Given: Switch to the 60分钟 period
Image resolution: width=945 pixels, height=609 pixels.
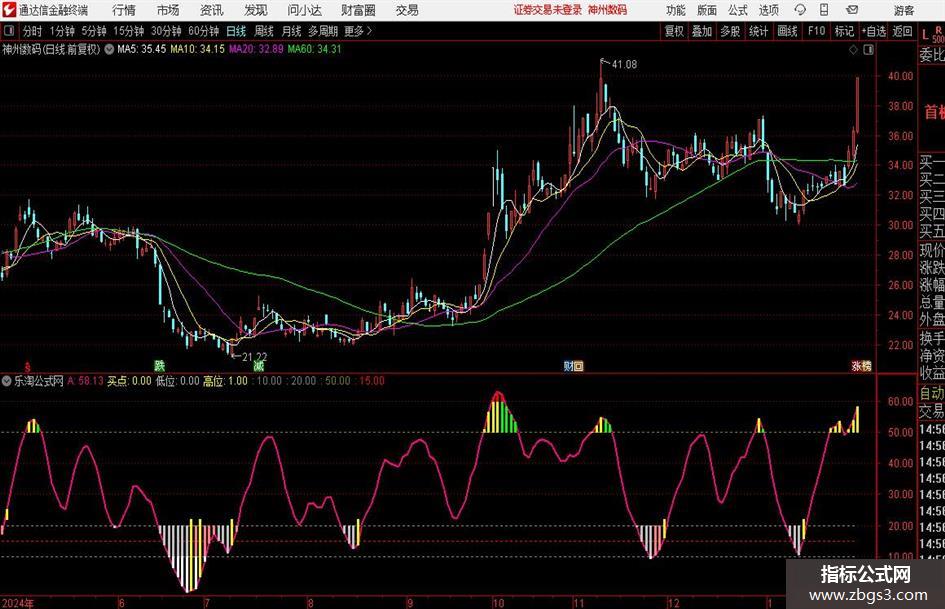Looking at the screenshot, I should [x=203, y=31].
